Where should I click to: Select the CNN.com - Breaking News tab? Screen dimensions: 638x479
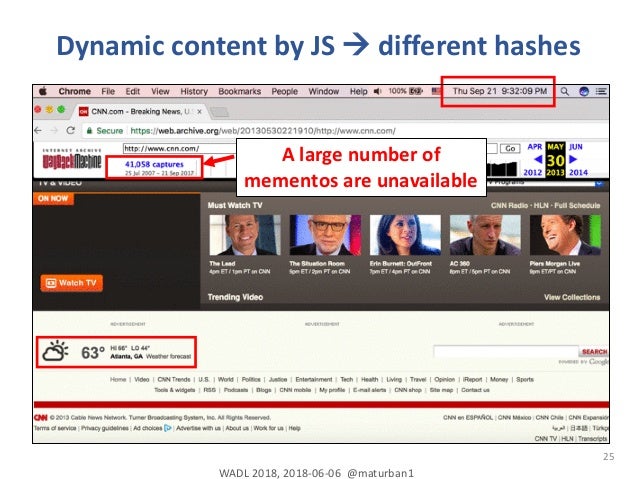(140, 111)
